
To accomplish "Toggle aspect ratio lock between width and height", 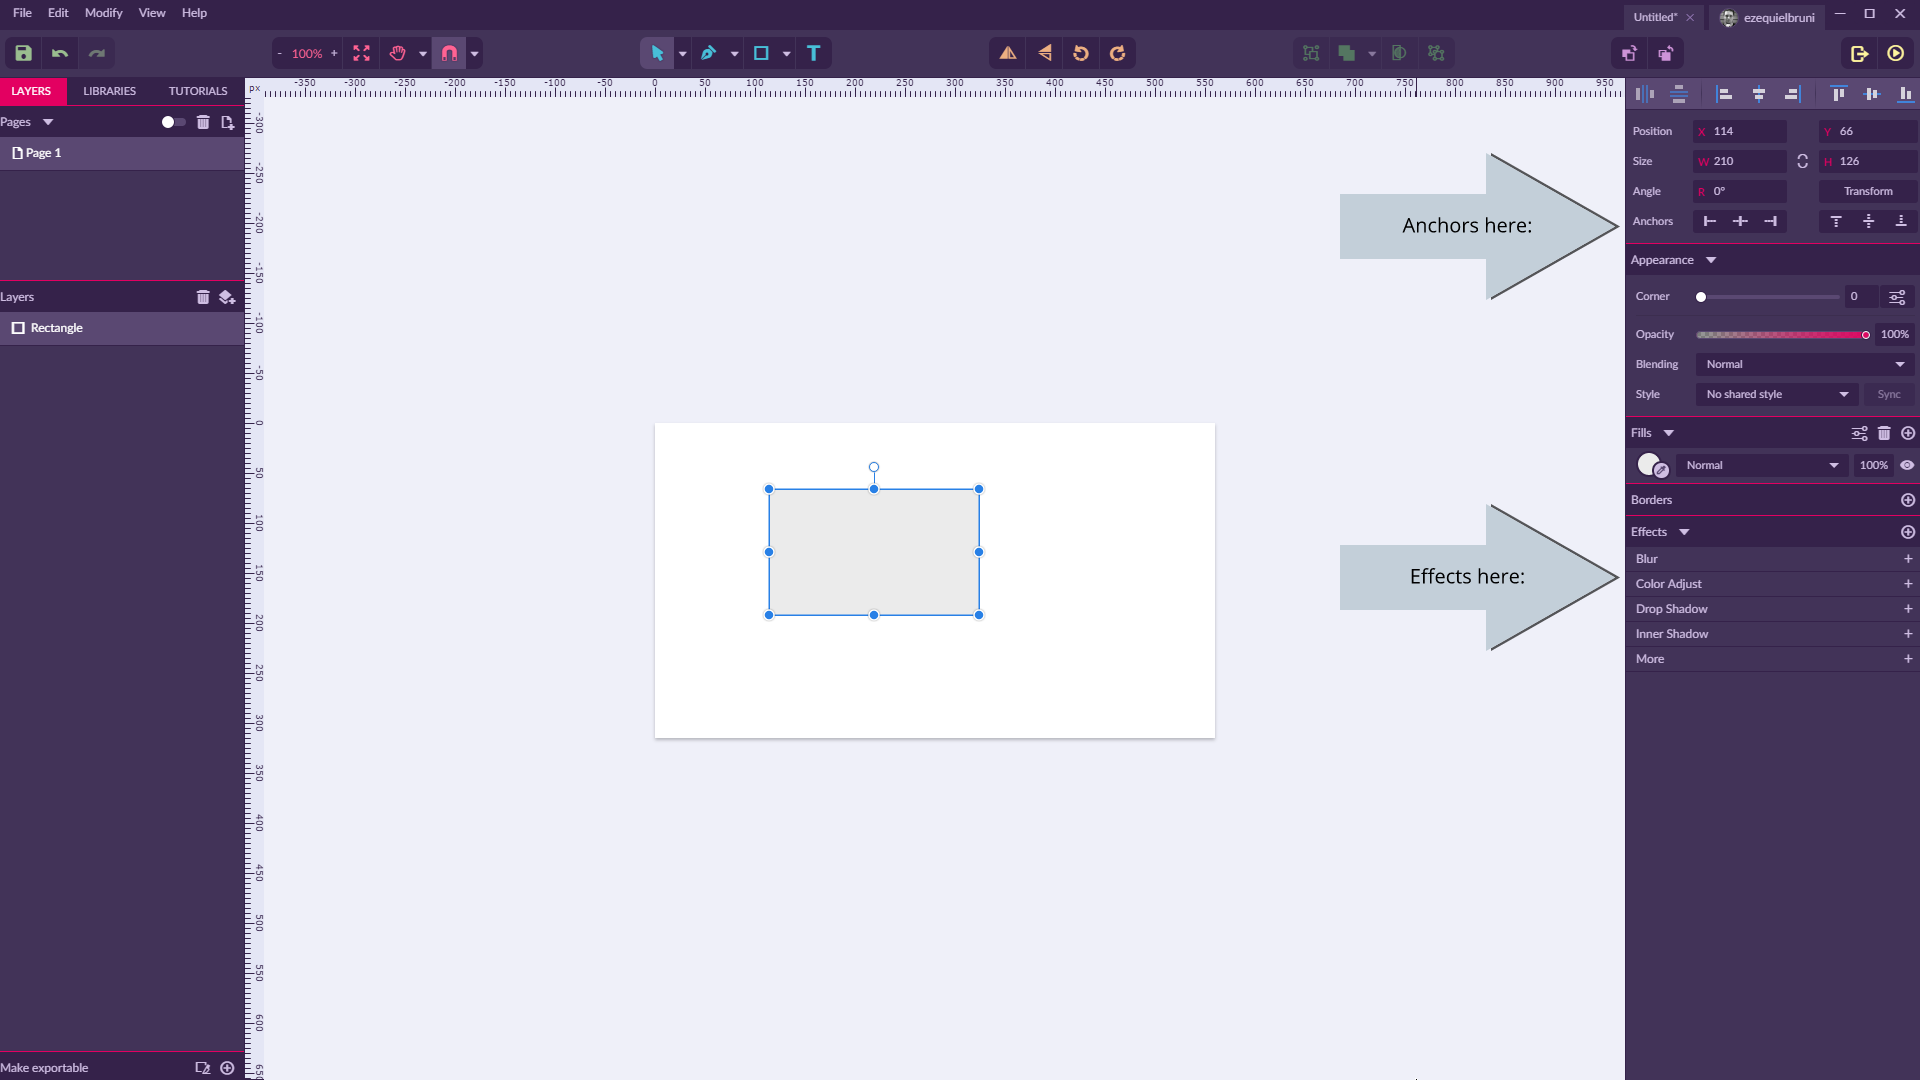I will tap(1802, 162).
